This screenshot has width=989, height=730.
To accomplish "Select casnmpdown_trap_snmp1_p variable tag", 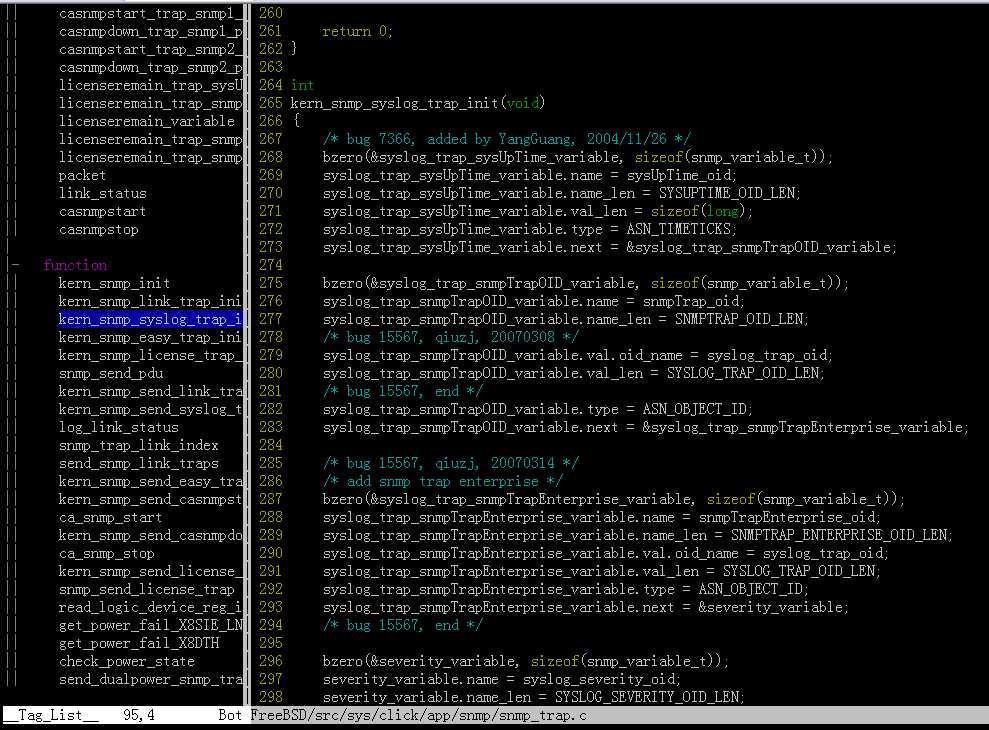I will click(x=150, y=31).
